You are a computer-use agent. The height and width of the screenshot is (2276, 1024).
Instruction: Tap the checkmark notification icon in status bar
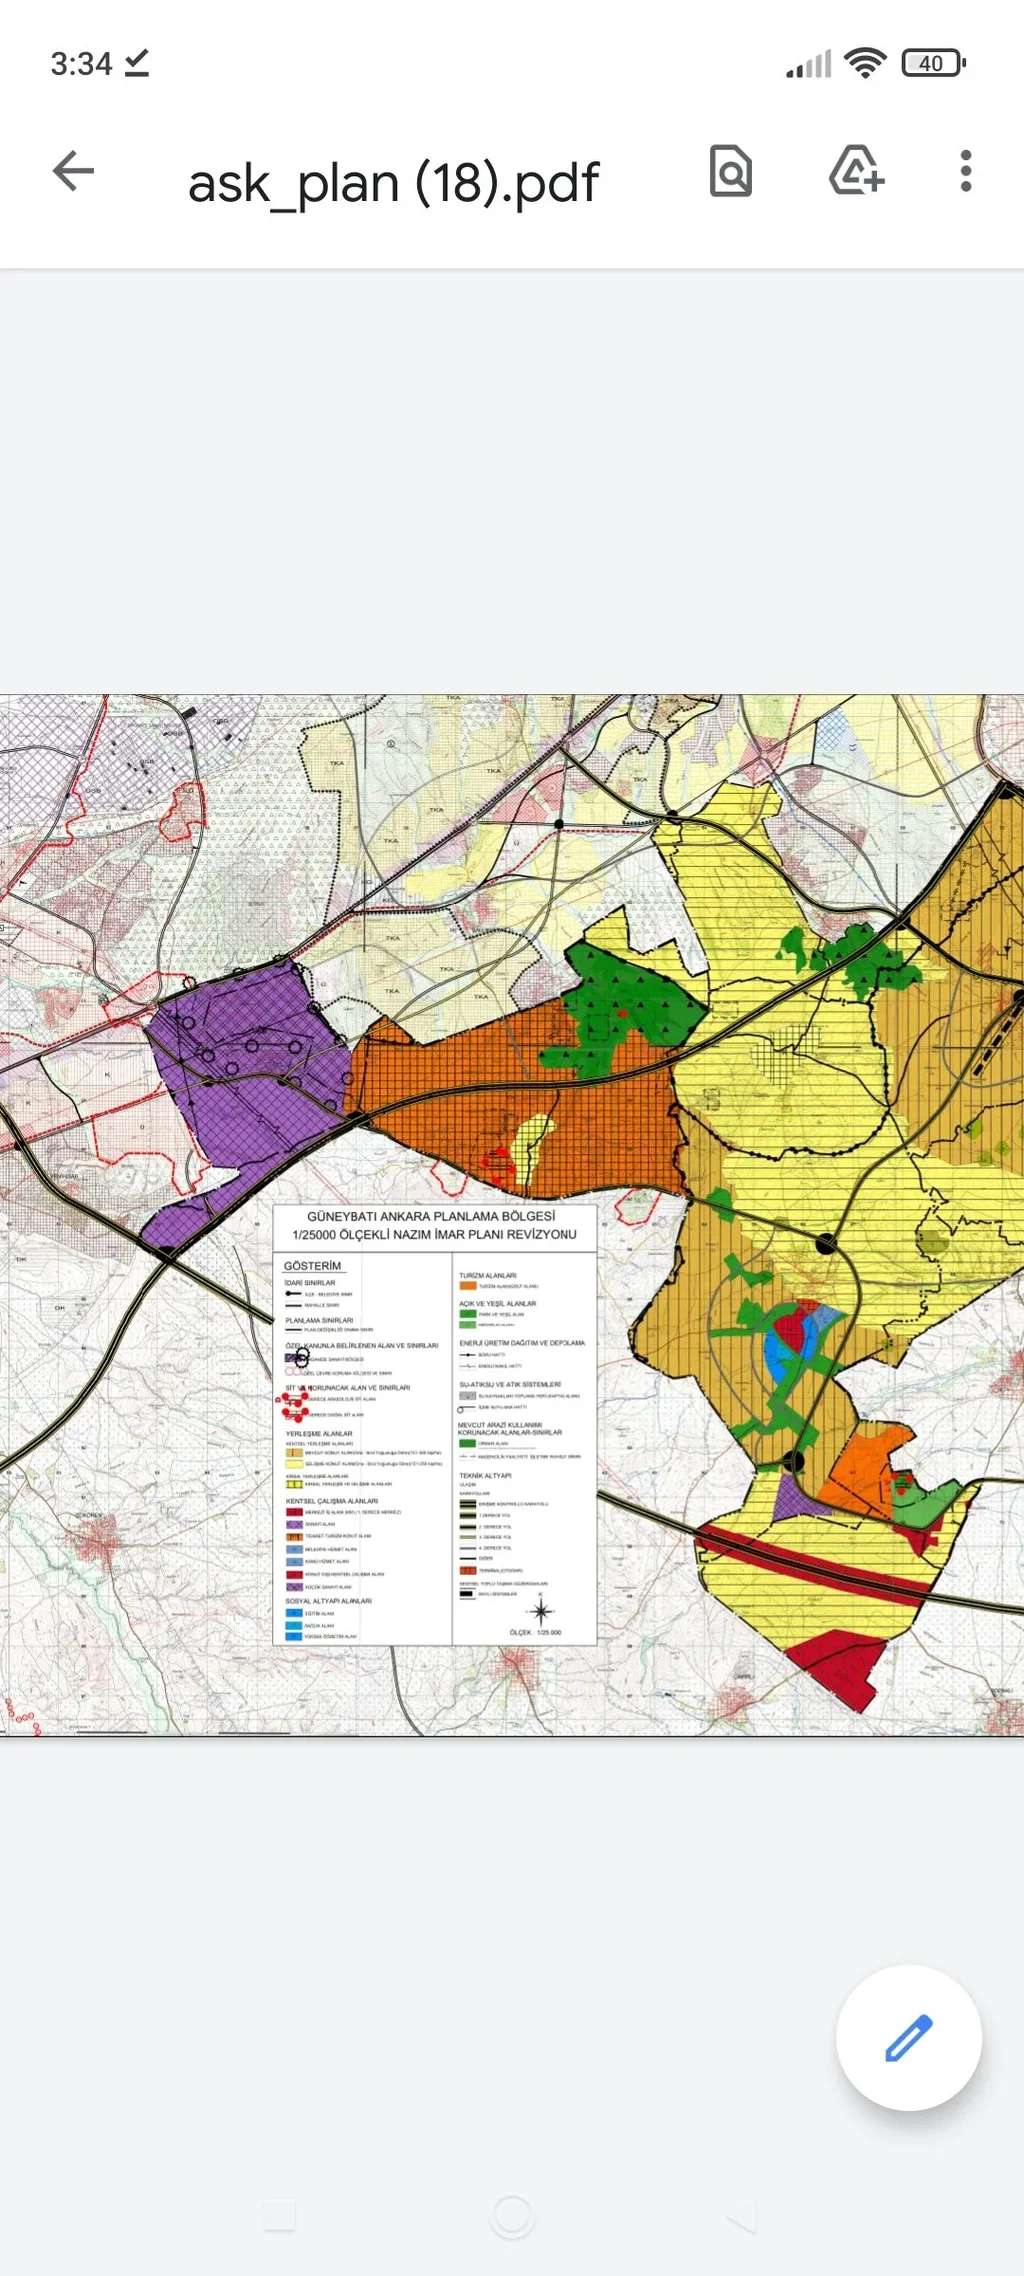(136, 63)
